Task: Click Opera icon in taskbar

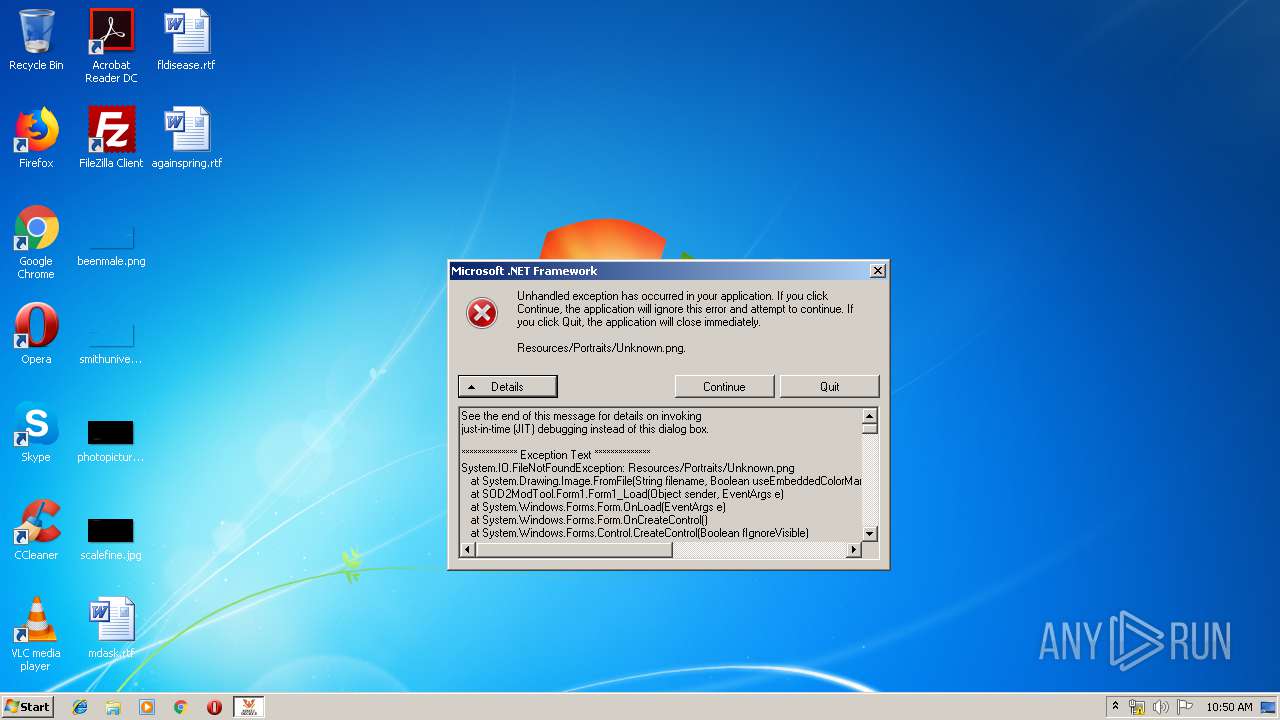Action: [x=214, y=707]
